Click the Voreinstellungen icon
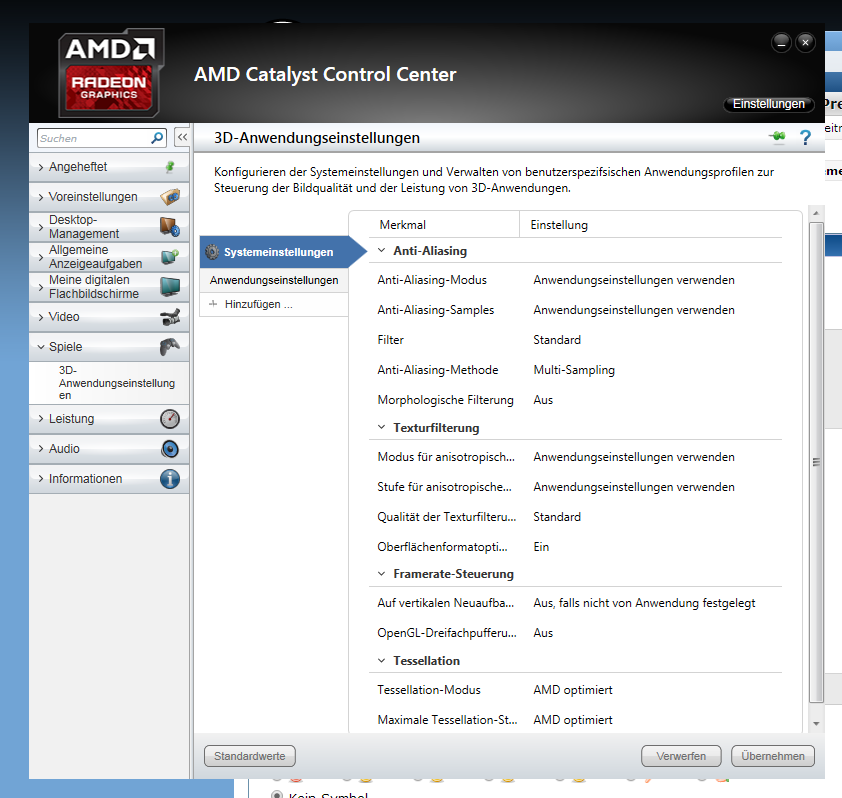842x798 pixels. click(170, 197)
